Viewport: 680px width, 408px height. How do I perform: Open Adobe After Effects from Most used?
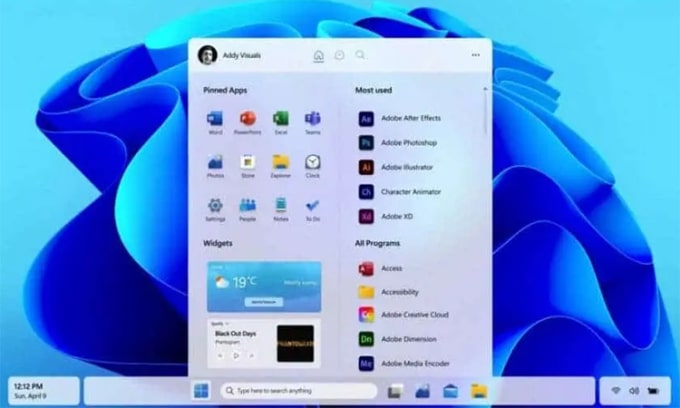pyautogui.click(x=399, y=118)
